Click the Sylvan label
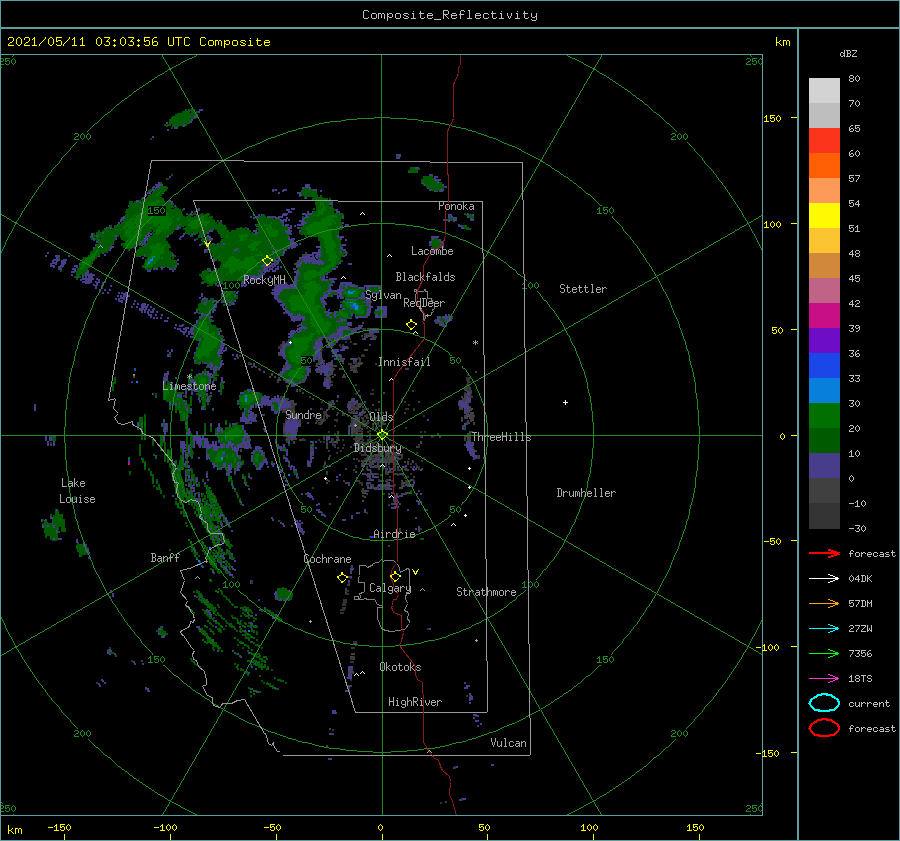Screen dimensions: 900x841 [x=383, y=295]
